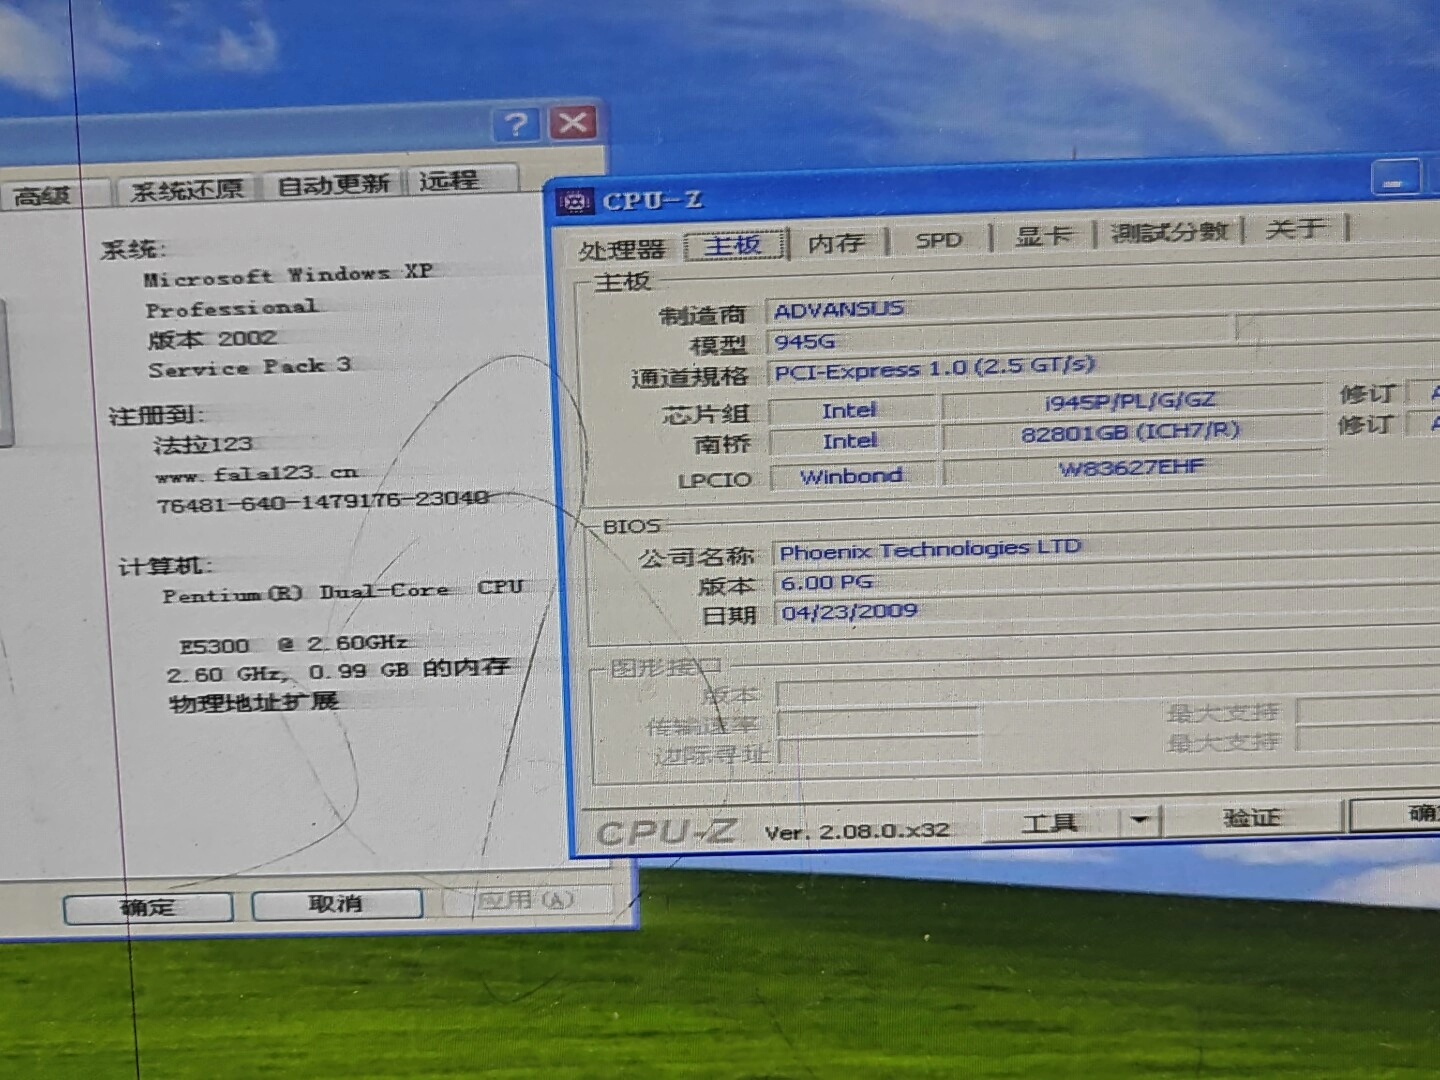The height and width of the screenshot is (1080, 1440).
Task: Switch to the 系统还原 tab
Action: [187, 190]
